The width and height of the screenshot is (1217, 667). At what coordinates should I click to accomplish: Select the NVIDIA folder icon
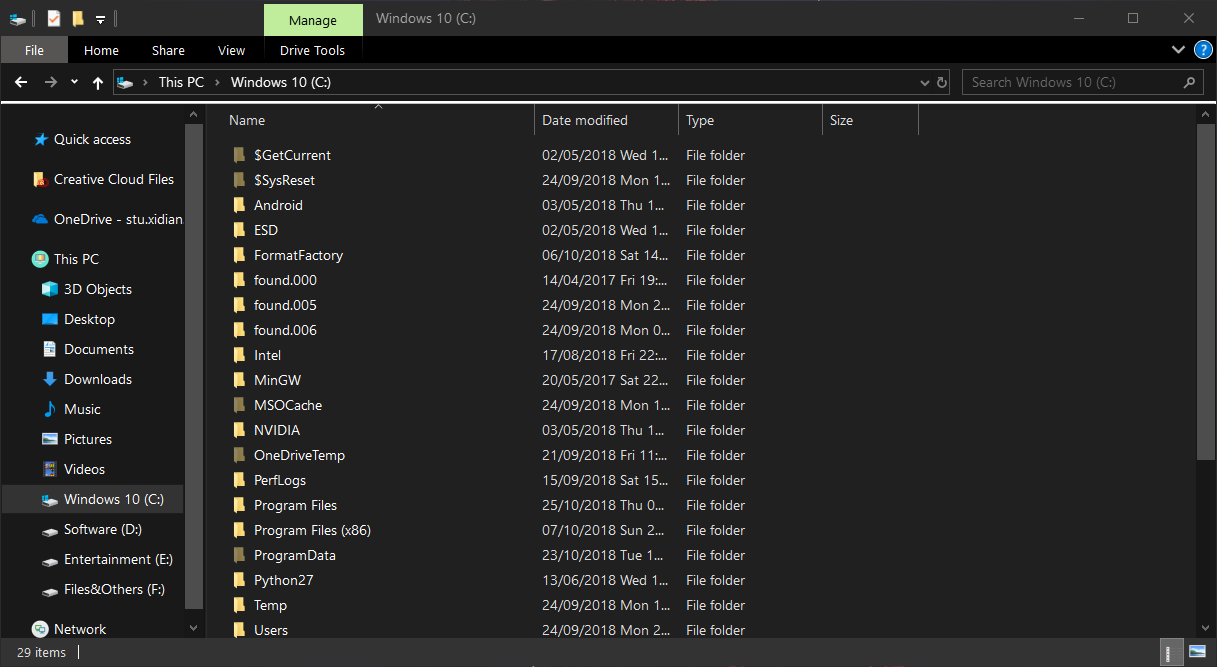coord(239,430)
